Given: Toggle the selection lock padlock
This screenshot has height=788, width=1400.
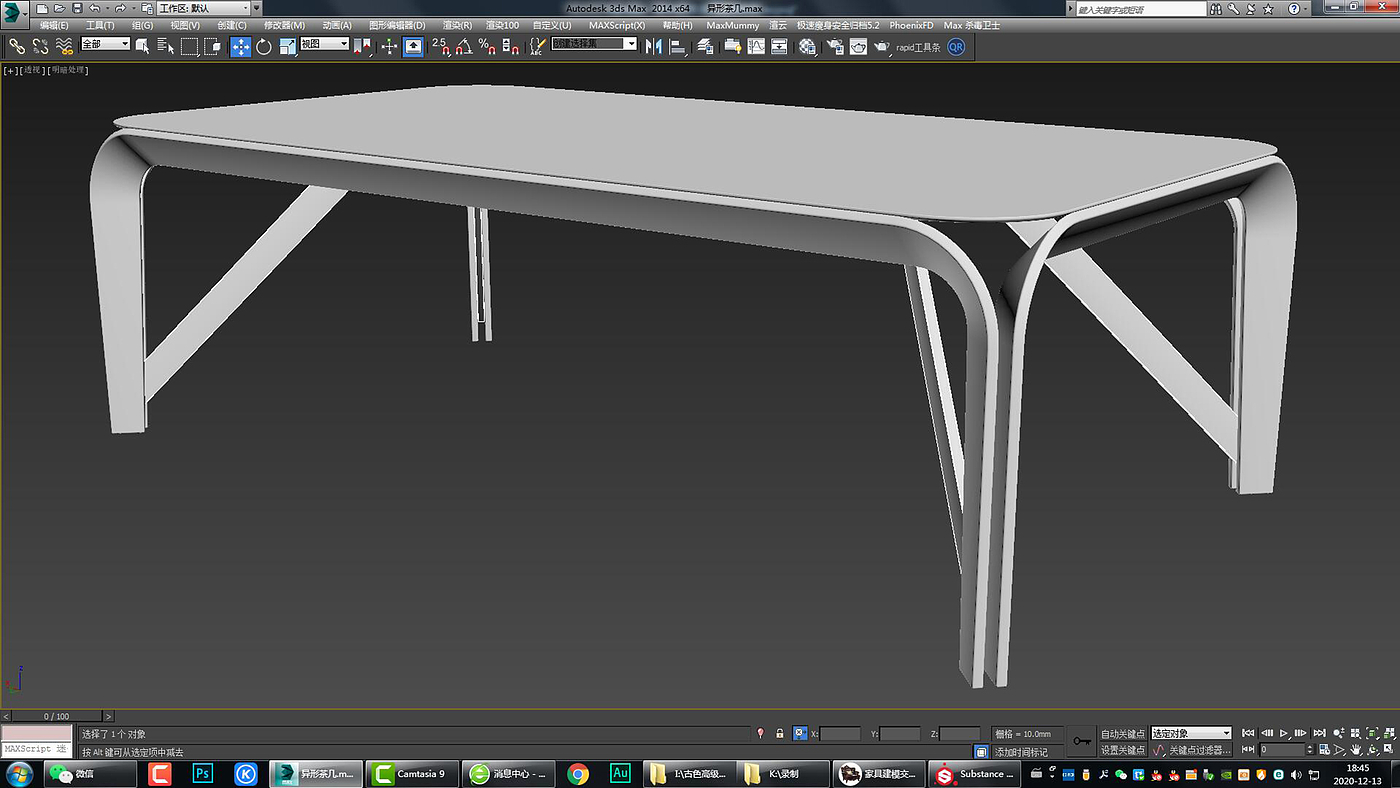Looking at the screenshot, I should [780, 734].
